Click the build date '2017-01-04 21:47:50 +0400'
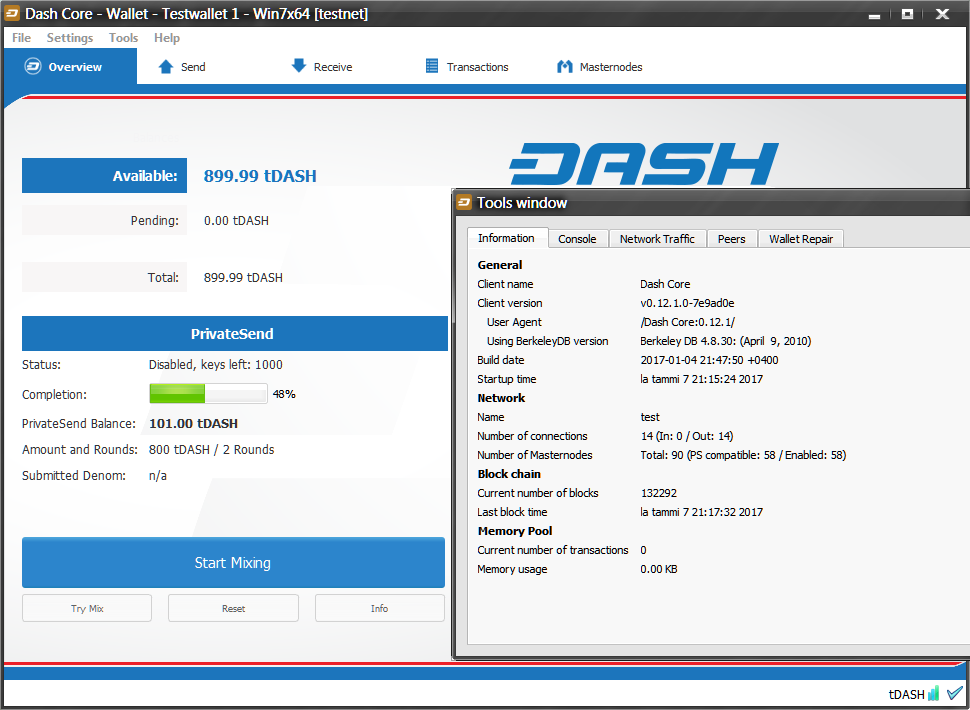This screenshot has height=710, width=970. [709, 360]
